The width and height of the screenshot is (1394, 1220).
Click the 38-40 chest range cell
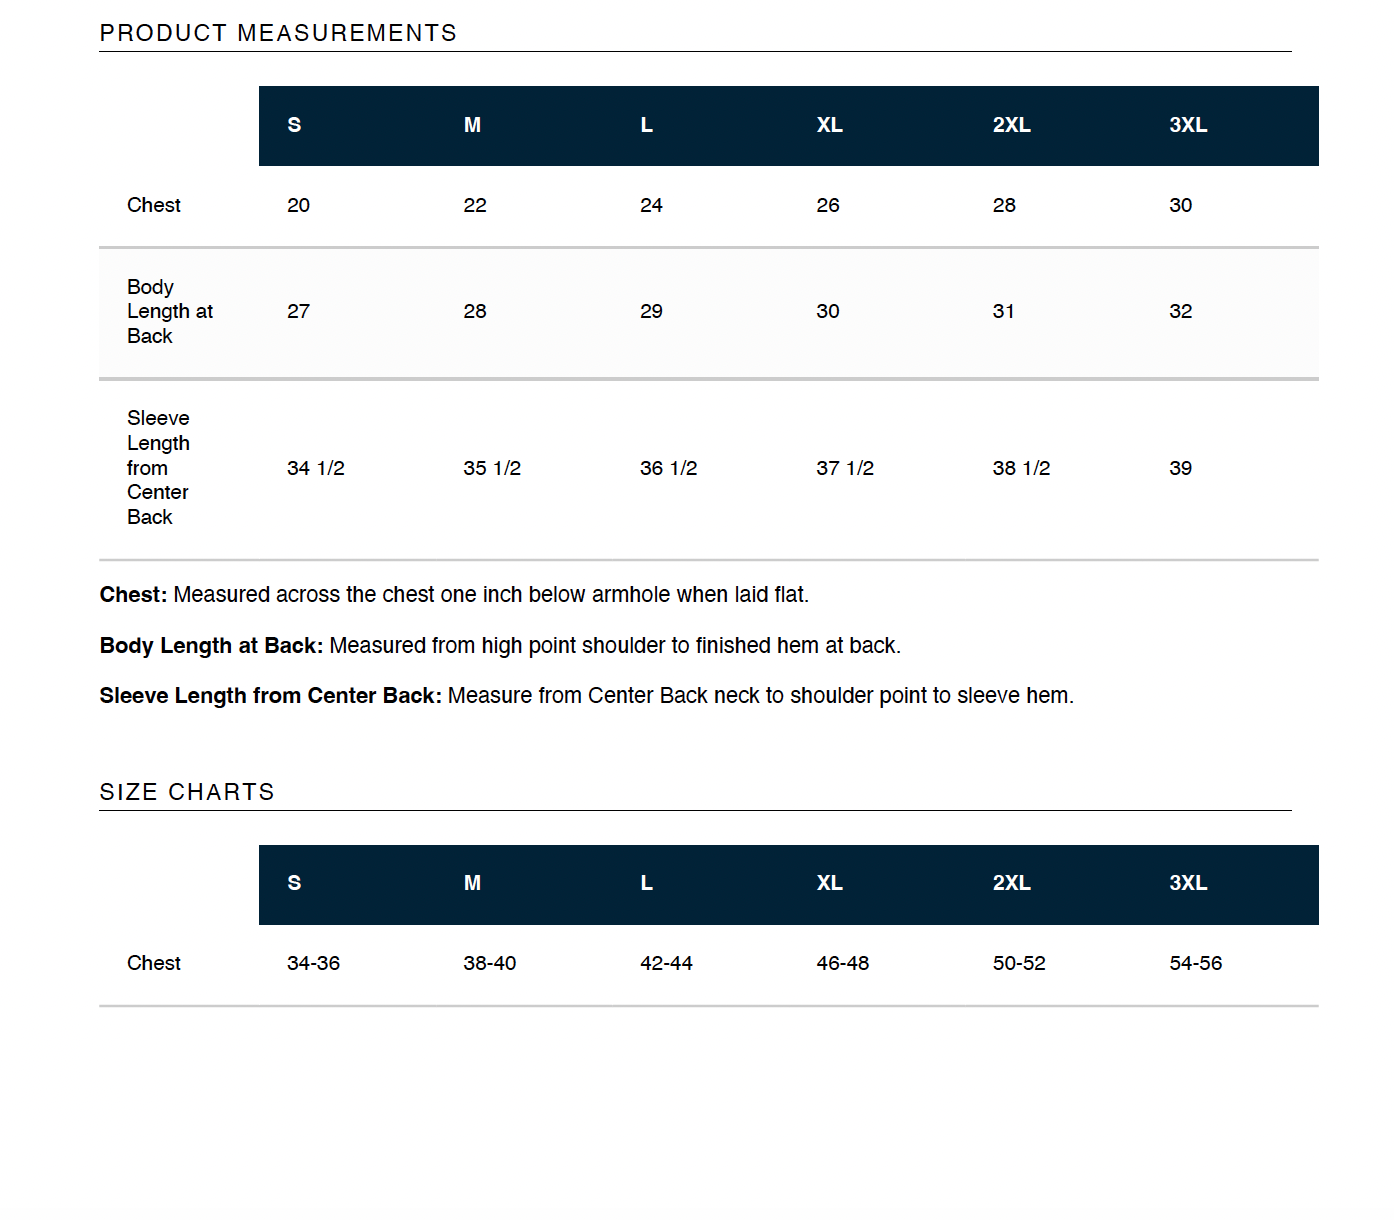click(490, 963)
